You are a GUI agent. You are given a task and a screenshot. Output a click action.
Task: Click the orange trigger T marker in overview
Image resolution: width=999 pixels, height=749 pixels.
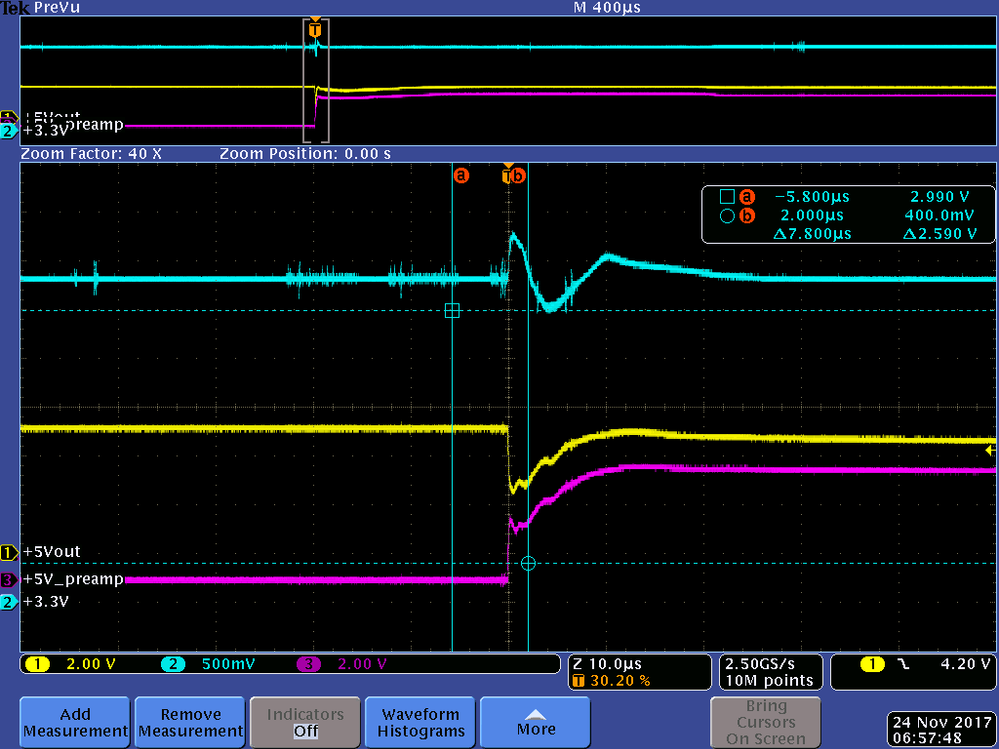315,29
